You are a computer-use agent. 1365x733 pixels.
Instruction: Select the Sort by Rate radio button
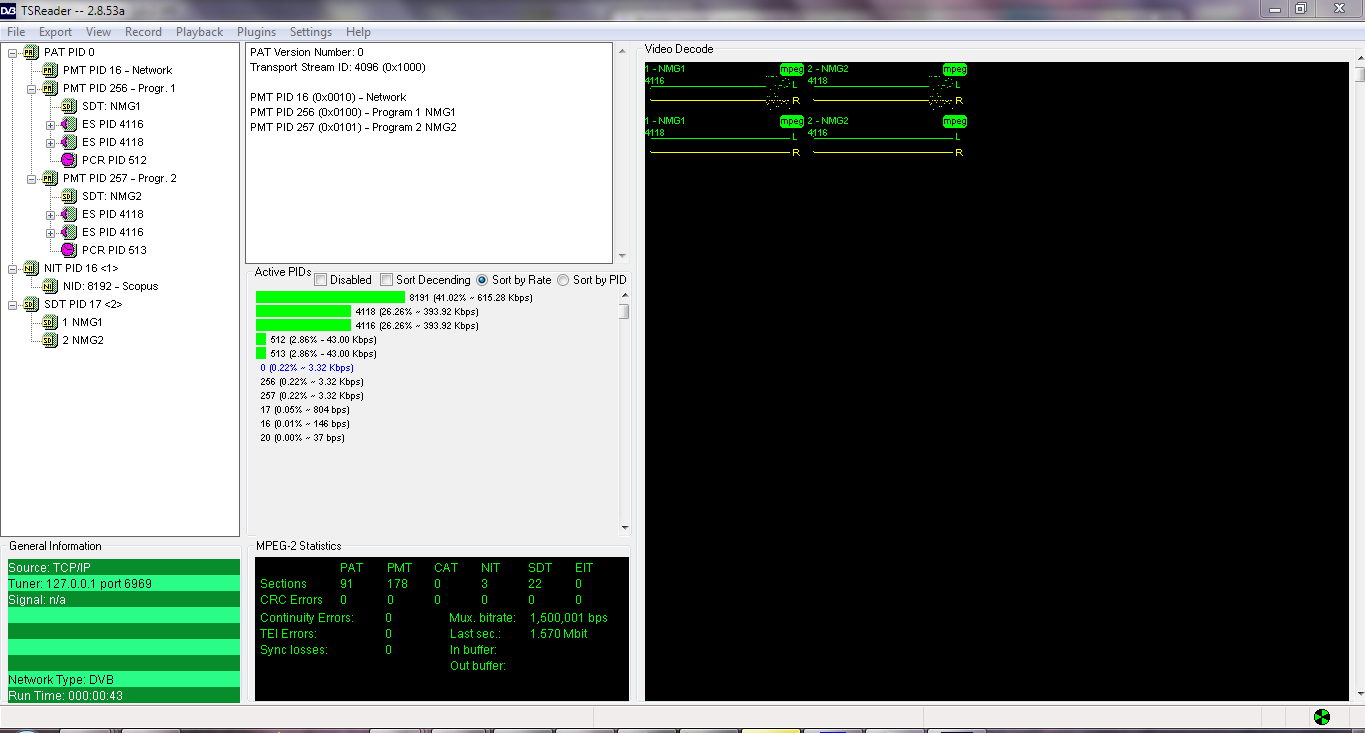click(x=482, y=280)
